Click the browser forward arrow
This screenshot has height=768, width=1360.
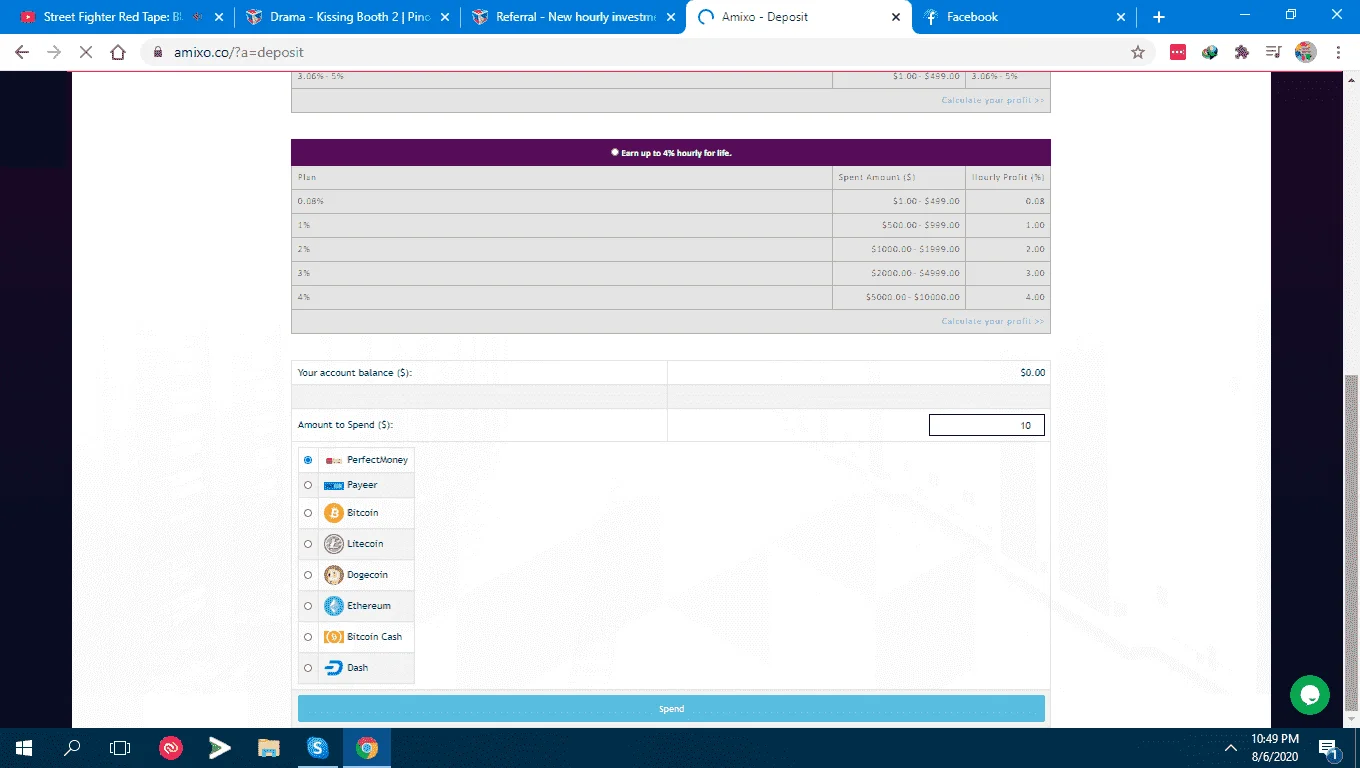54,52
